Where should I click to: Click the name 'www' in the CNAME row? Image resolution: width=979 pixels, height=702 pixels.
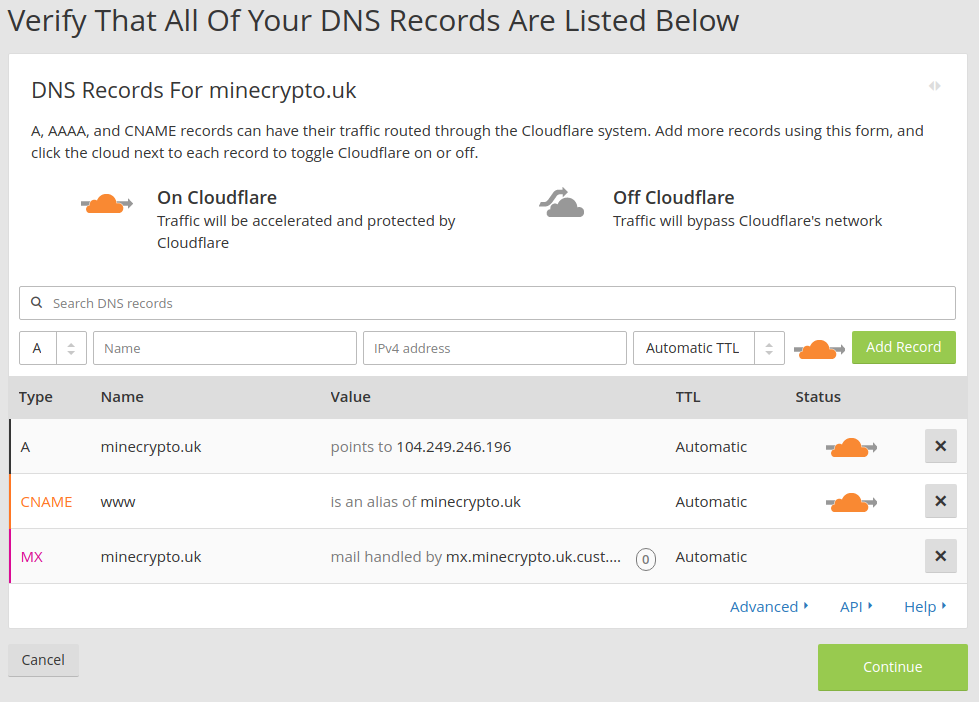[x=118, y=502]
